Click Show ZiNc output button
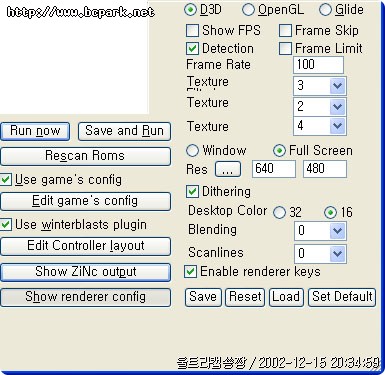 click(x=85, y=272)
